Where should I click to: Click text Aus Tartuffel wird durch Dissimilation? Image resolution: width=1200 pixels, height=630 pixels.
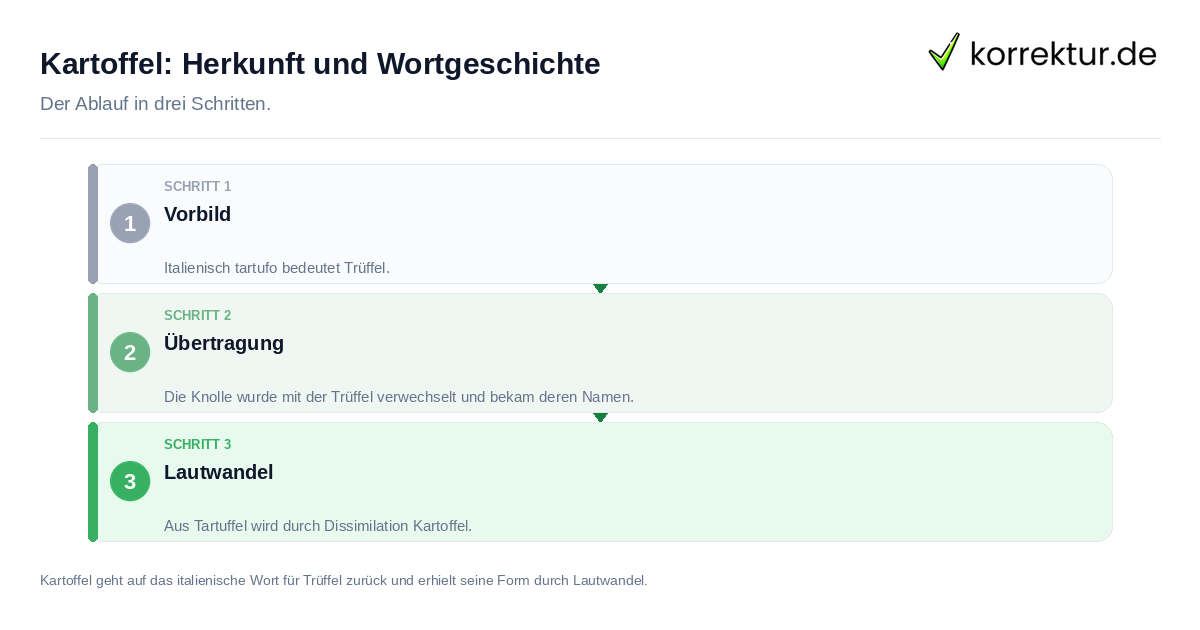pyautogui.click(x=317, y=526)
